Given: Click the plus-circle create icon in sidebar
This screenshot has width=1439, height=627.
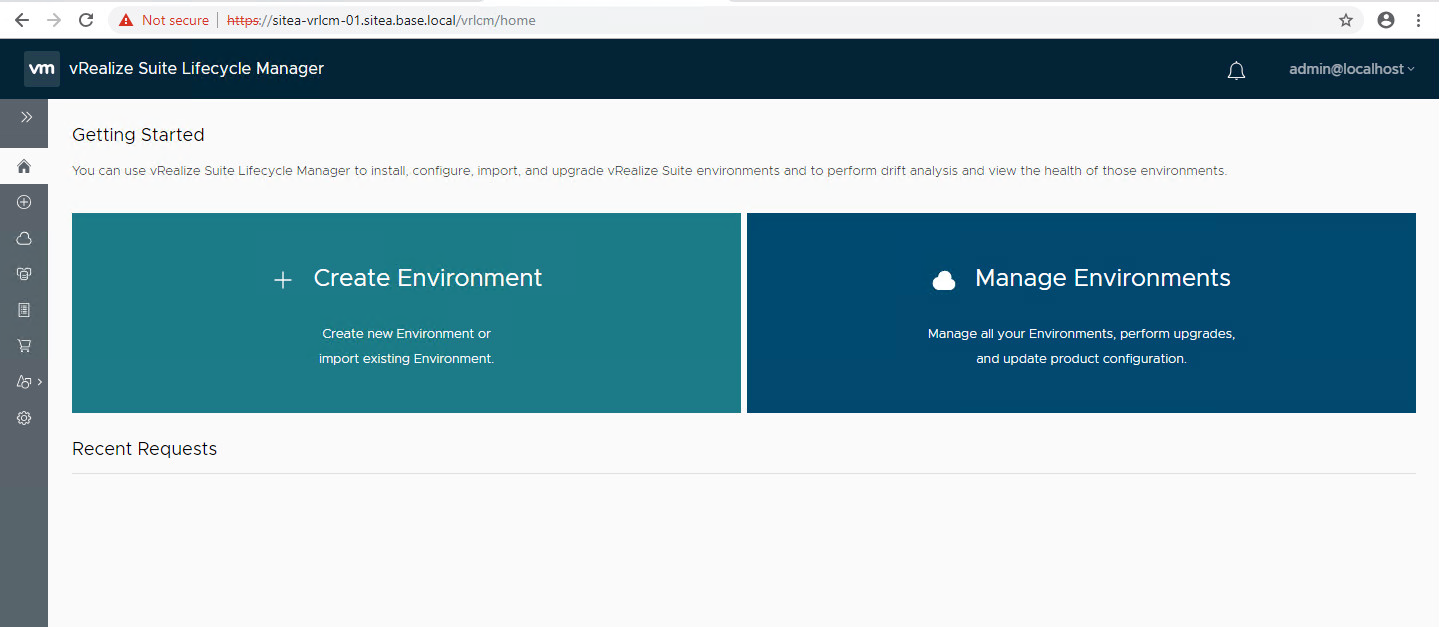Looking at the screenshot, I should [24, 202].
